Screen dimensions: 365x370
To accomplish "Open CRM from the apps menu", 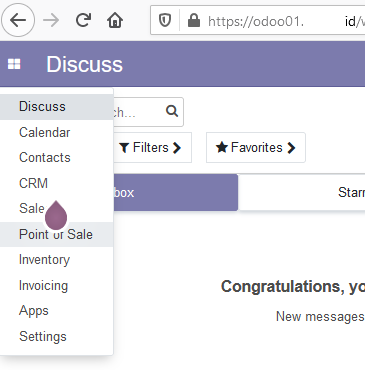I will pyautogui.click(x=57, y=183).
